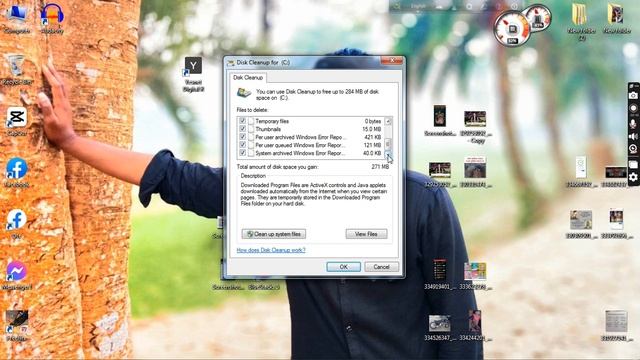Click the files list scroll up arrow
The height and width of the screenshot is (360, 640).
click(388, 121)
